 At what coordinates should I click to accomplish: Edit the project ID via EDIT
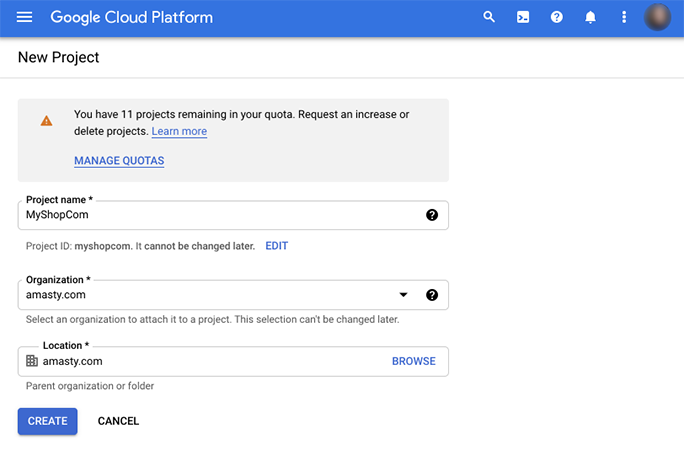pyautogui.click(x=277, y=246)
